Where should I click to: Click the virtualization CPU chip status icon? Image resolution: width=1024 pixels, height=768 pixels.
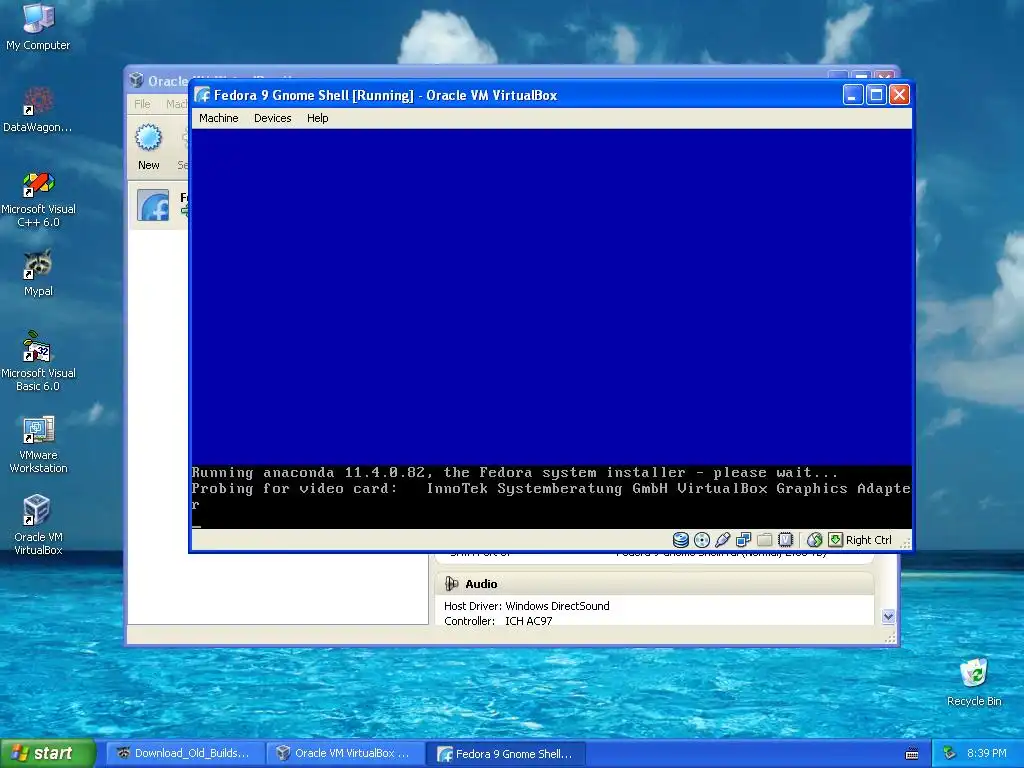coord(786,540)
